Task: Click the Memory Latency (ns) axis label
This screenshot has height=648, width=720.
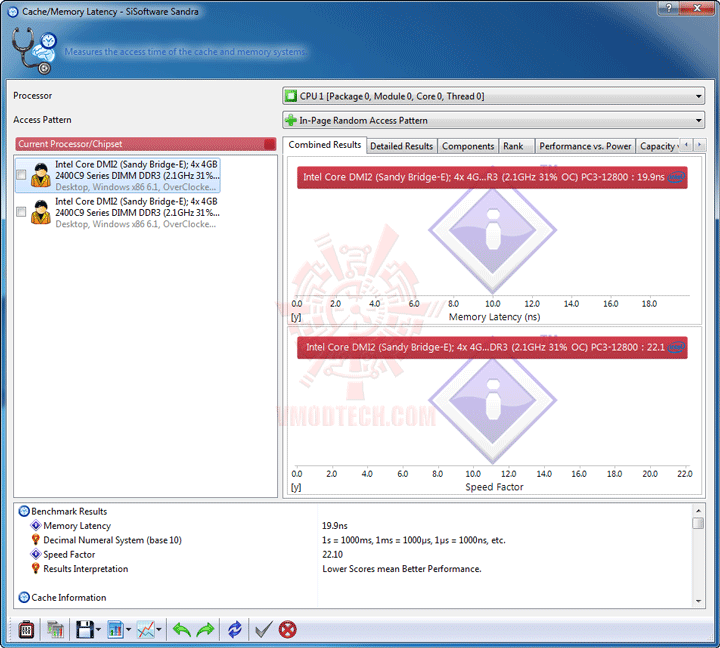Action: [x=495, y=317]
